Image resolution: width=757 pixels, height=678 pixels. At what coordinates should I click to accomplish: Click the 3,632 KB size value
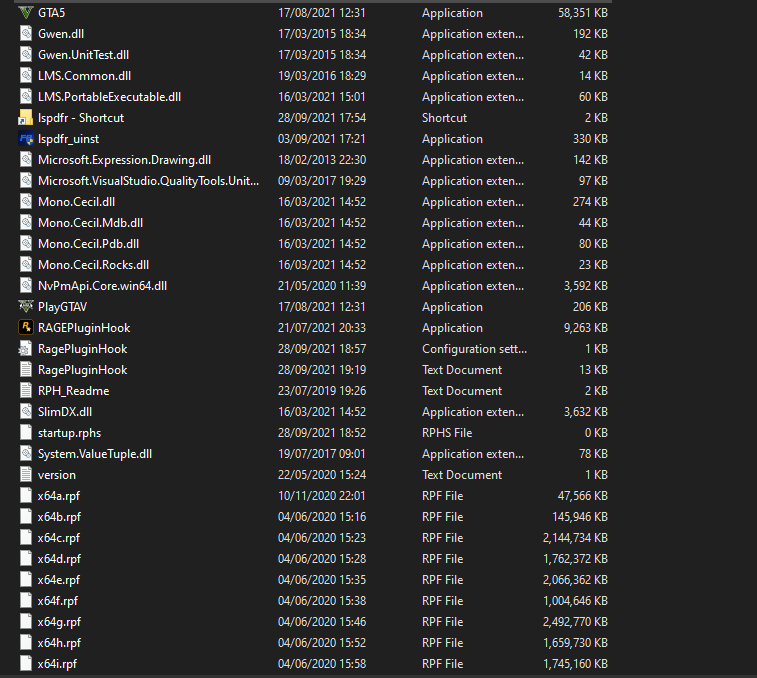point(586,412)
